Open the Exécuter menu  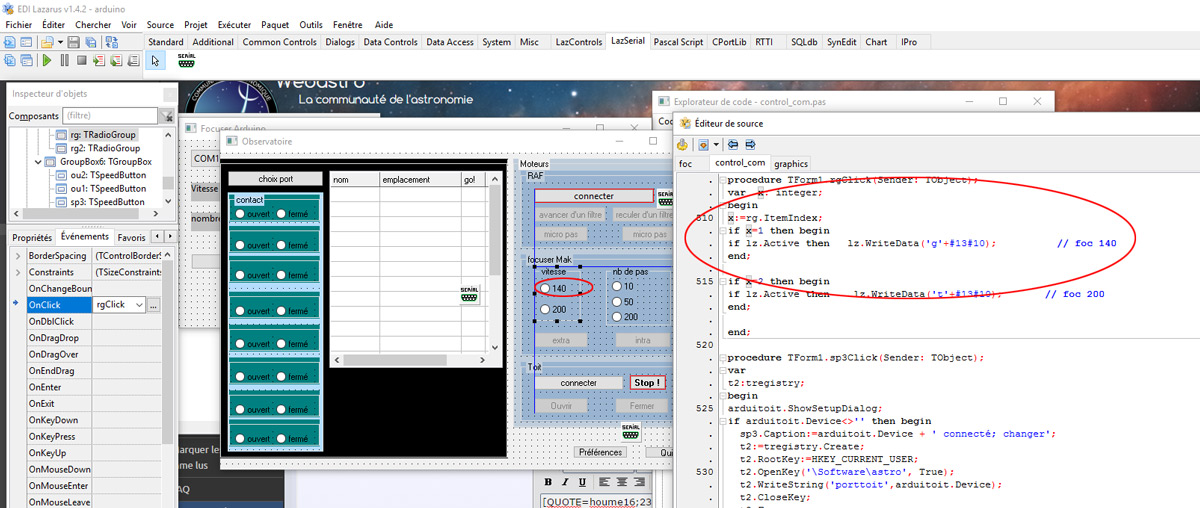tap(234, 24)
